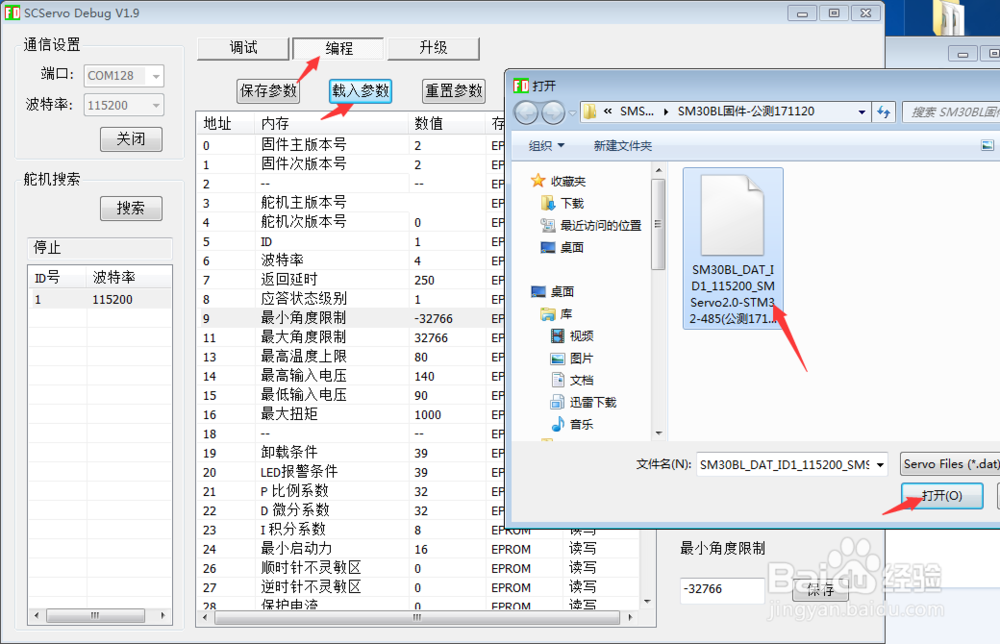Select the 顺时针不灵敏区 row

click(419, 568)
